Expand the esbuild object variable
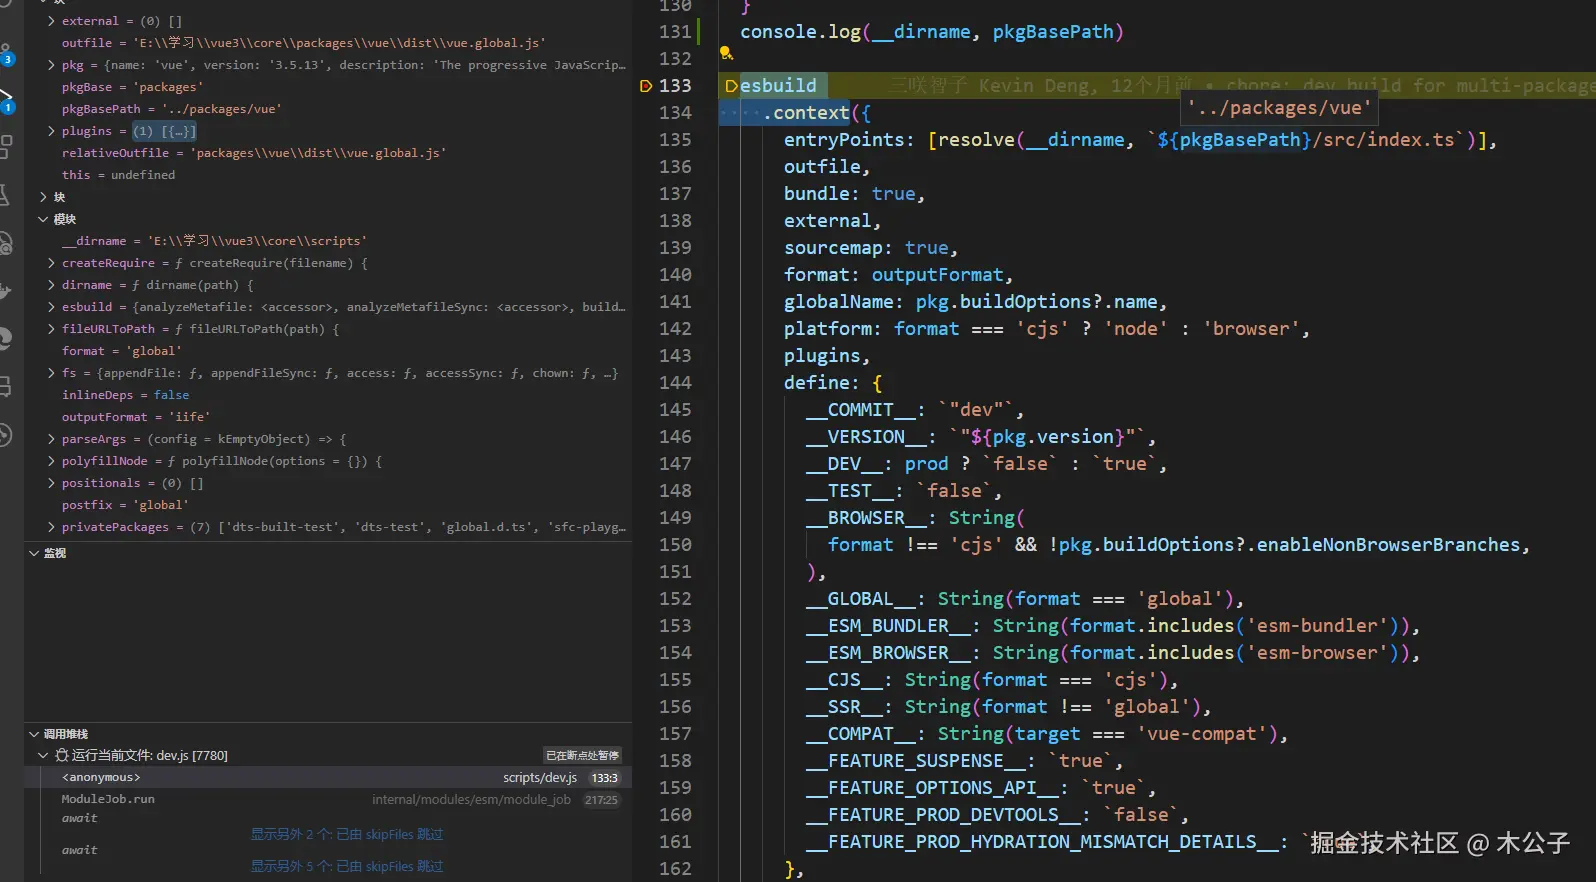The image size is (1596, 882). pos(51,307)
